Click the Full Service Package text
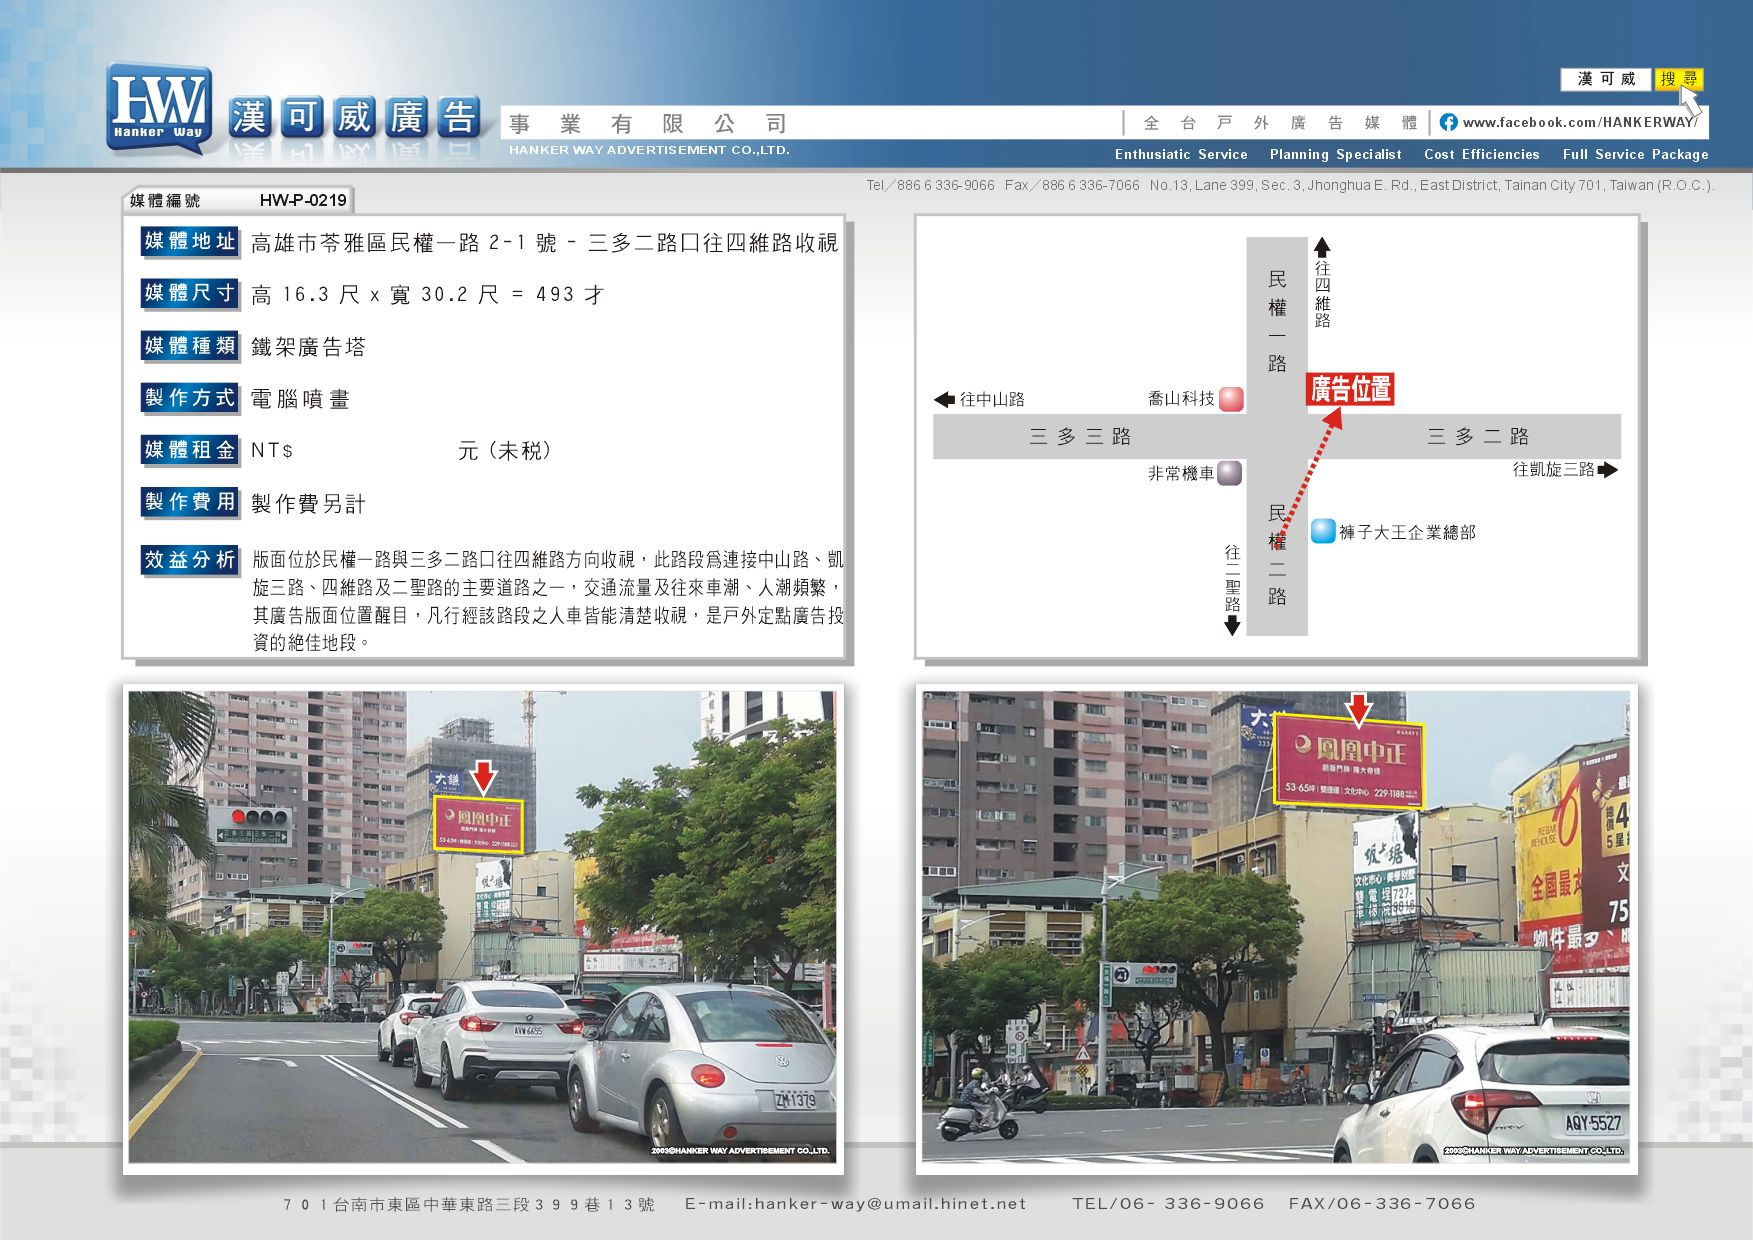The width and height of the screenshot is (1753, 1240). coord(1635,154)
